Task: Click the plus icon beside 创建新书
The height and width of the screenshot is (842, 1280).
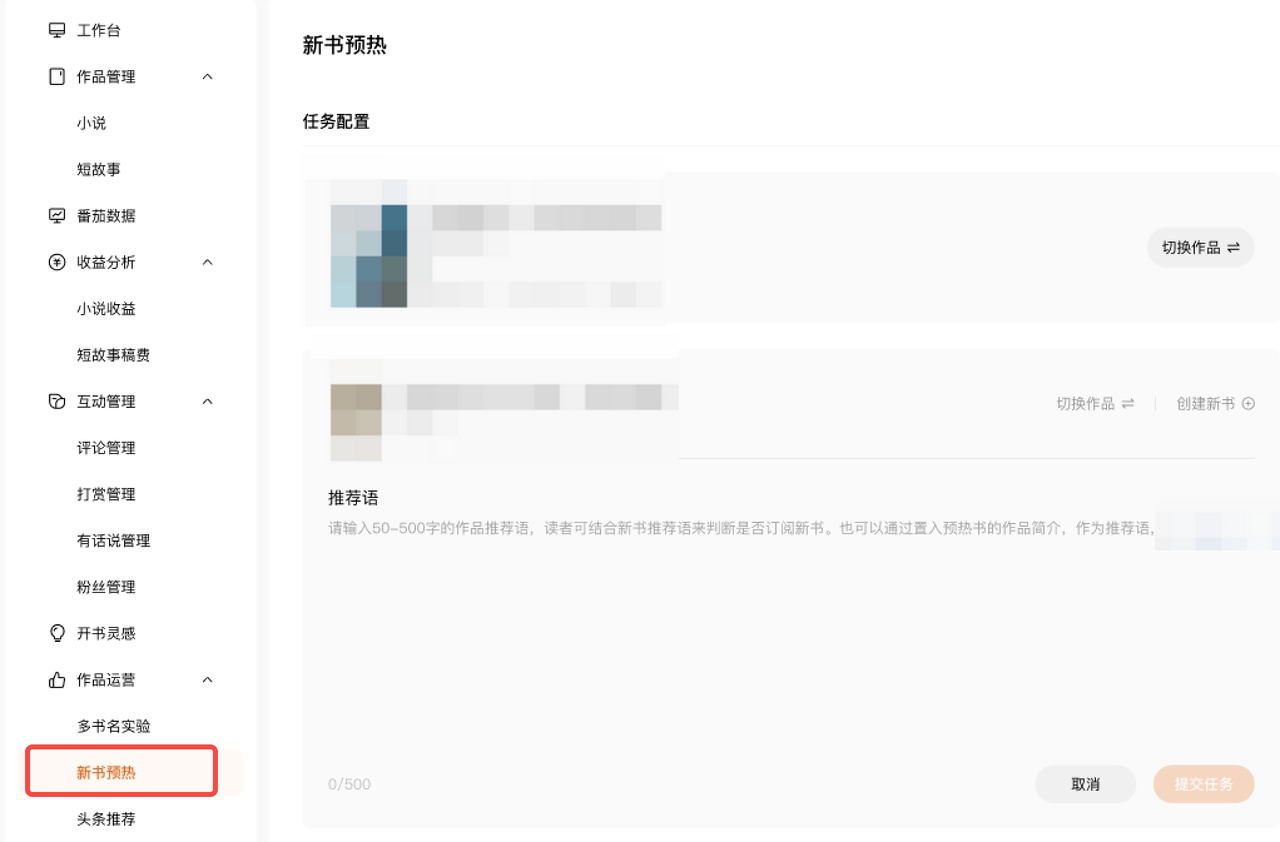Action: [1247, 404]
